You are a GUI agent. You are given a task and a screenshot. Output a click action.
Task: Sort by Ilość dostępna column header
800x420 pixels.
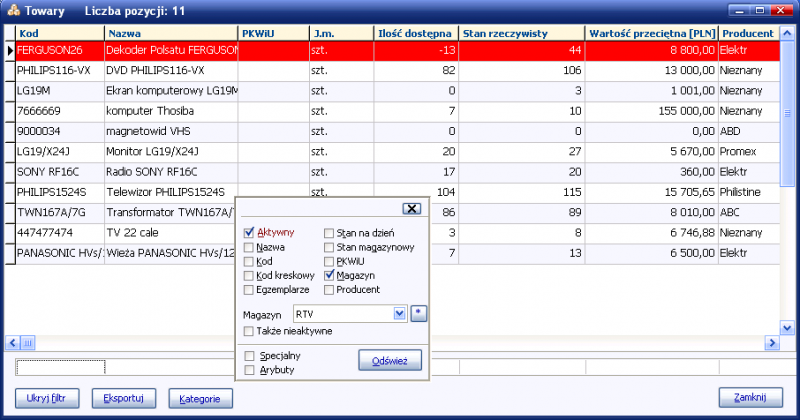coord(416,33)
